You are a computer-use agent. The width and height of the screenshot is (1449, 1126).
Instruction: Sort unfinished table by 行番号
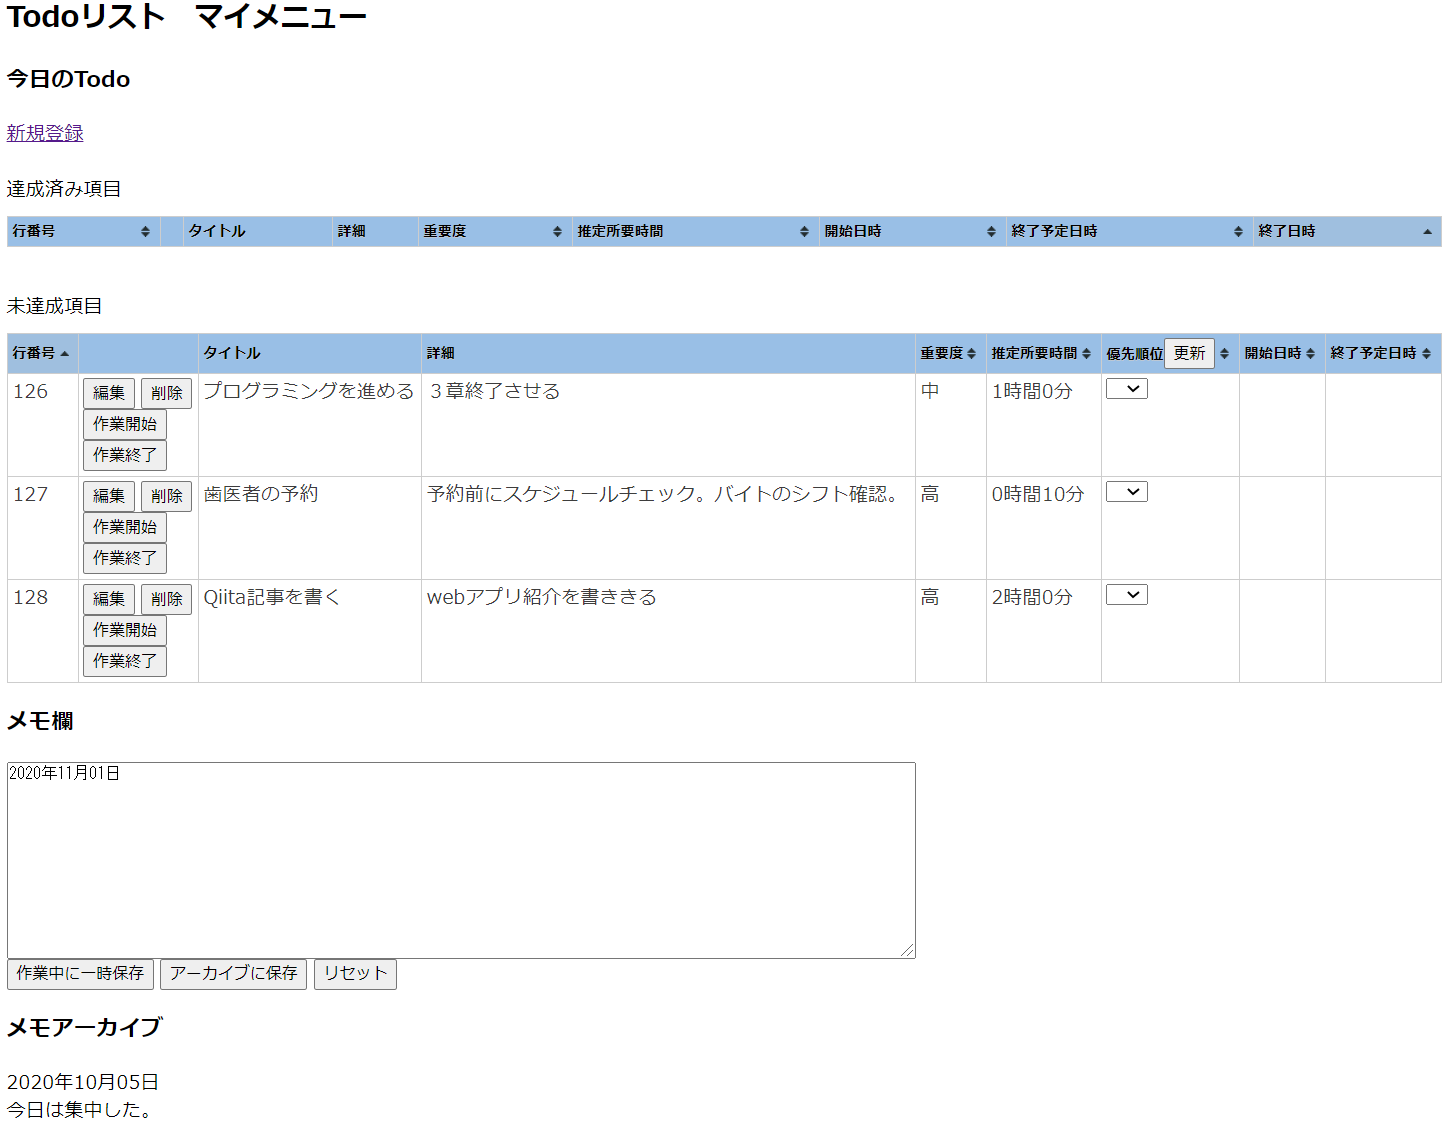pos(42,353)
